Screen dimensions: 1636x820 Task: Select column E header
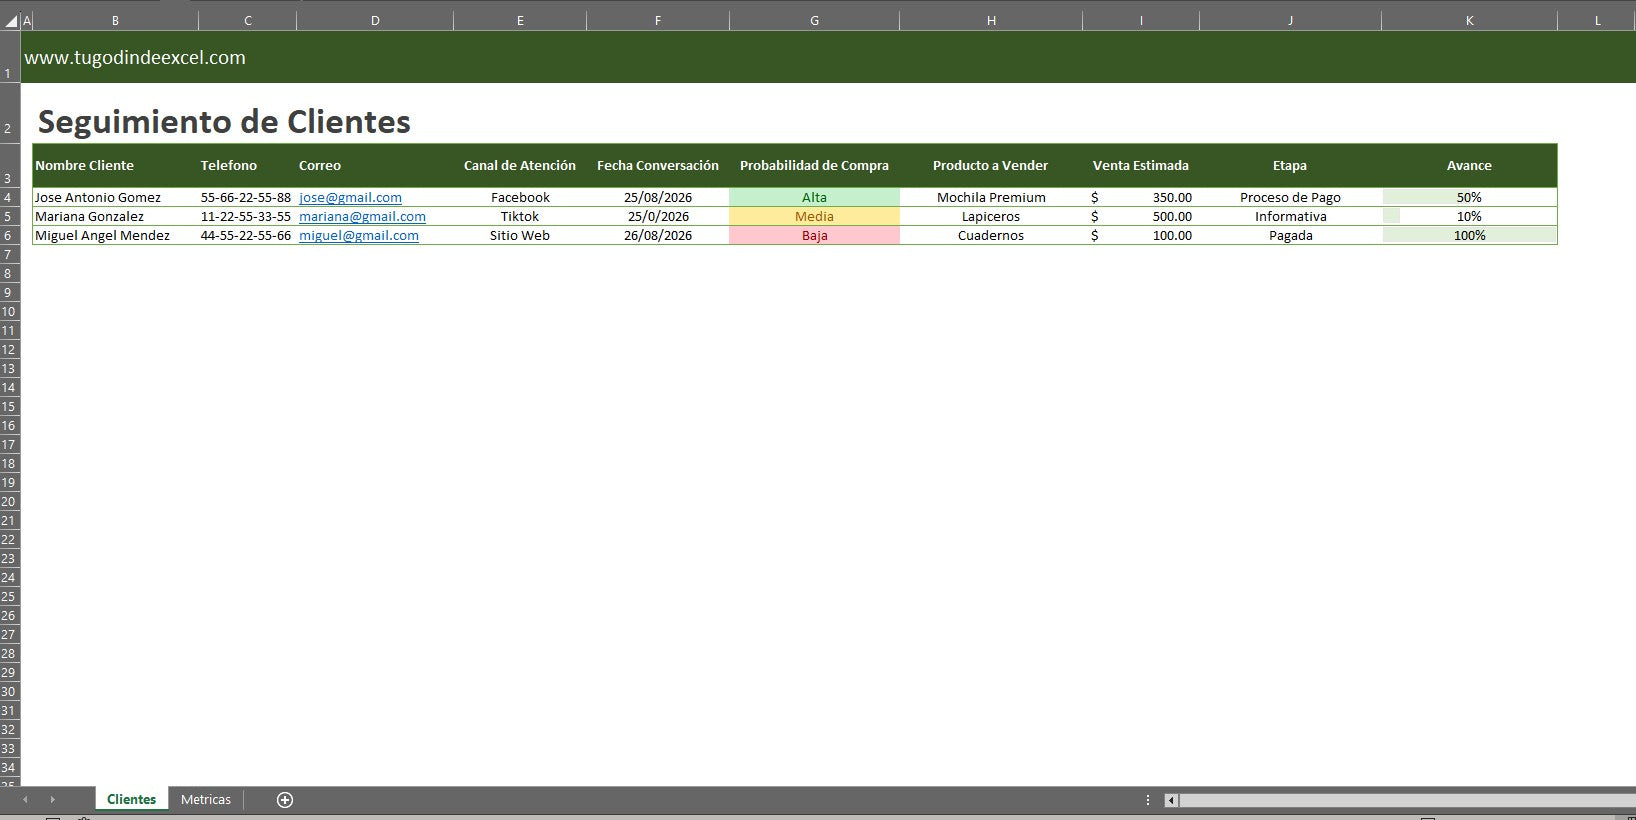click(x=520, y=20)
